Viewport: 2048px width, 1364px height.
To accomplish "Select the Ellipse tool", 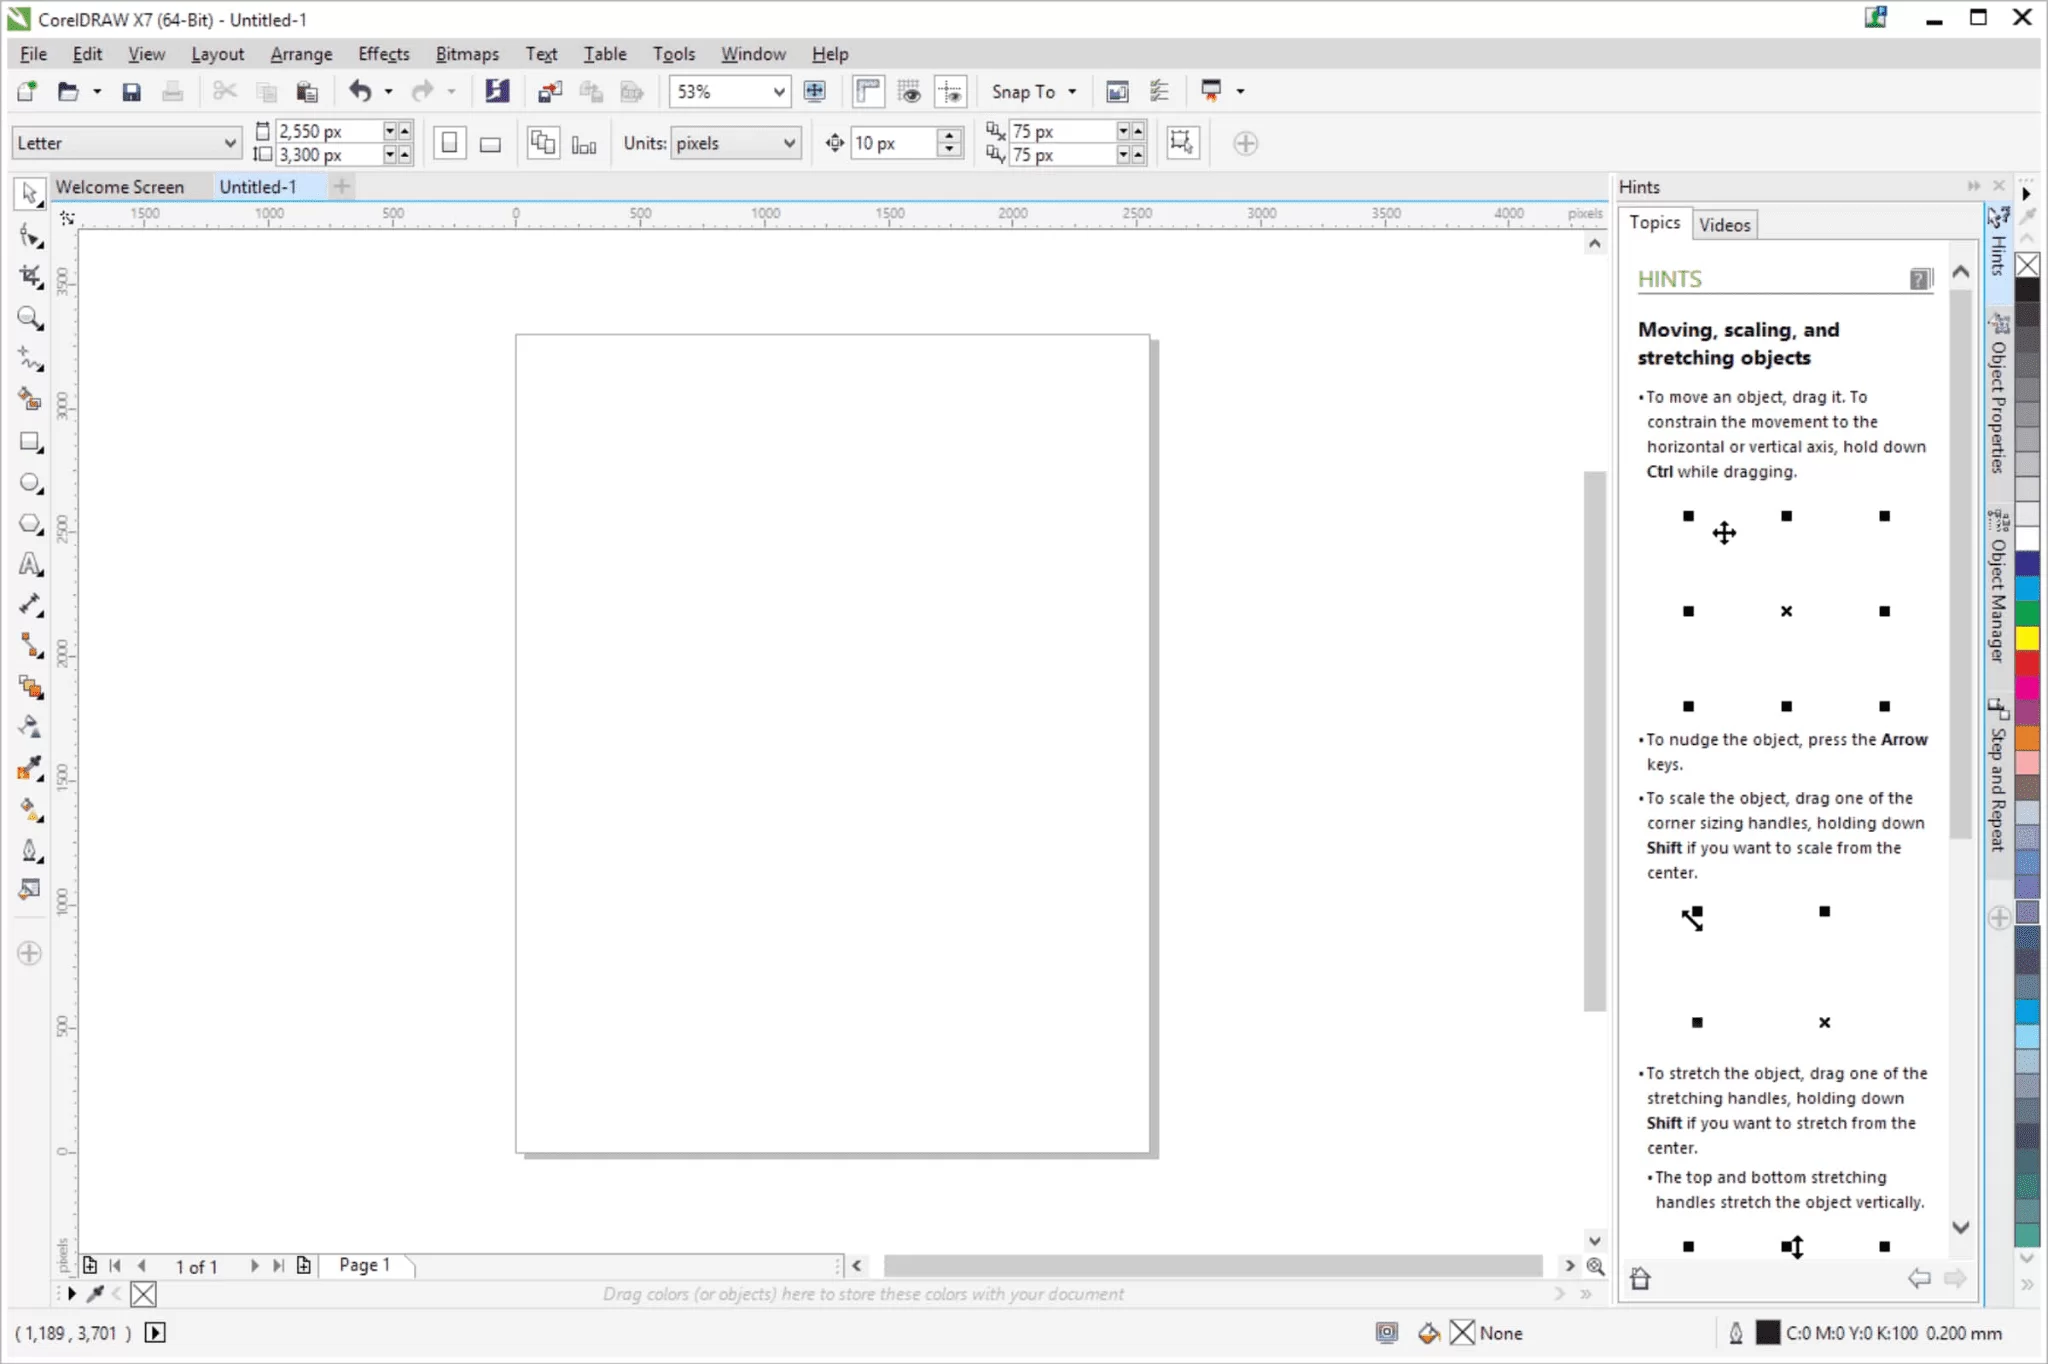I will tap(29, 483).
